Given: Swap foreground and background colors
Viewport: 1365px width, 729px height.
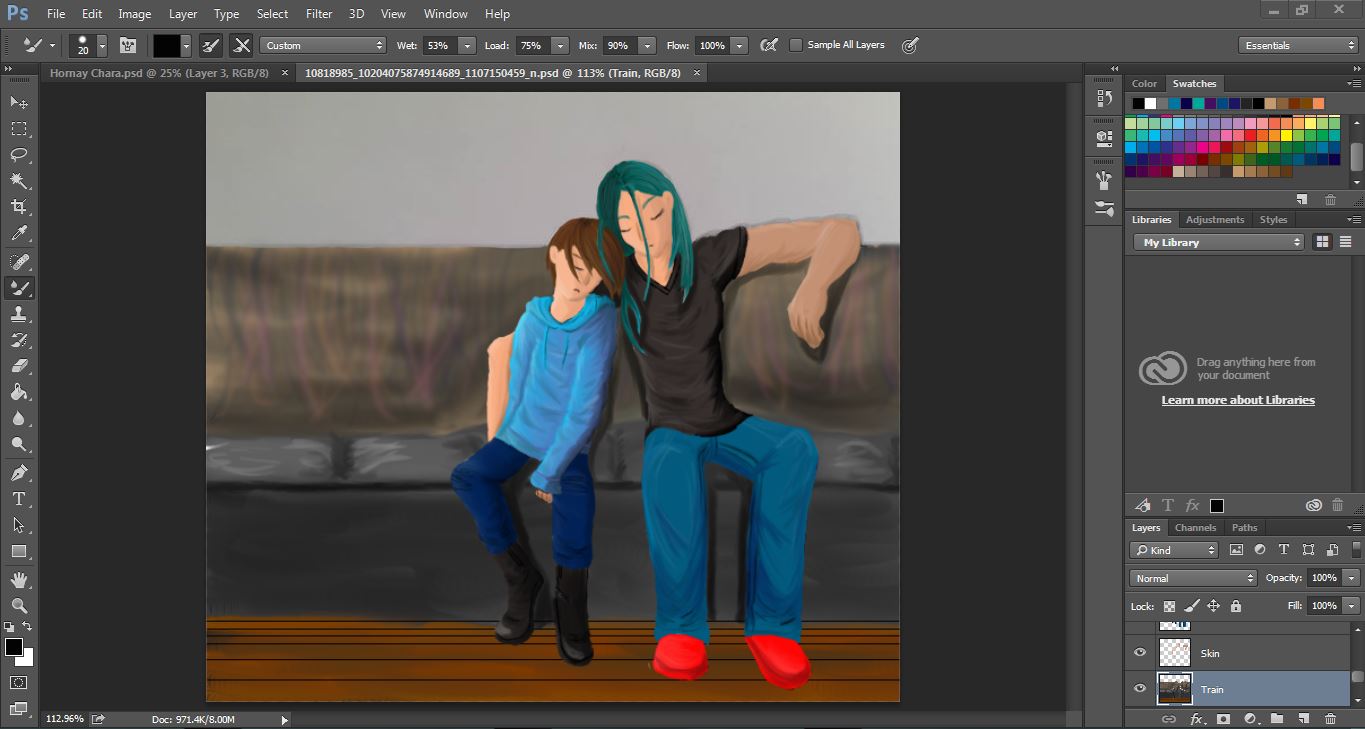Looking at the screenshot, I should [27, 626].
